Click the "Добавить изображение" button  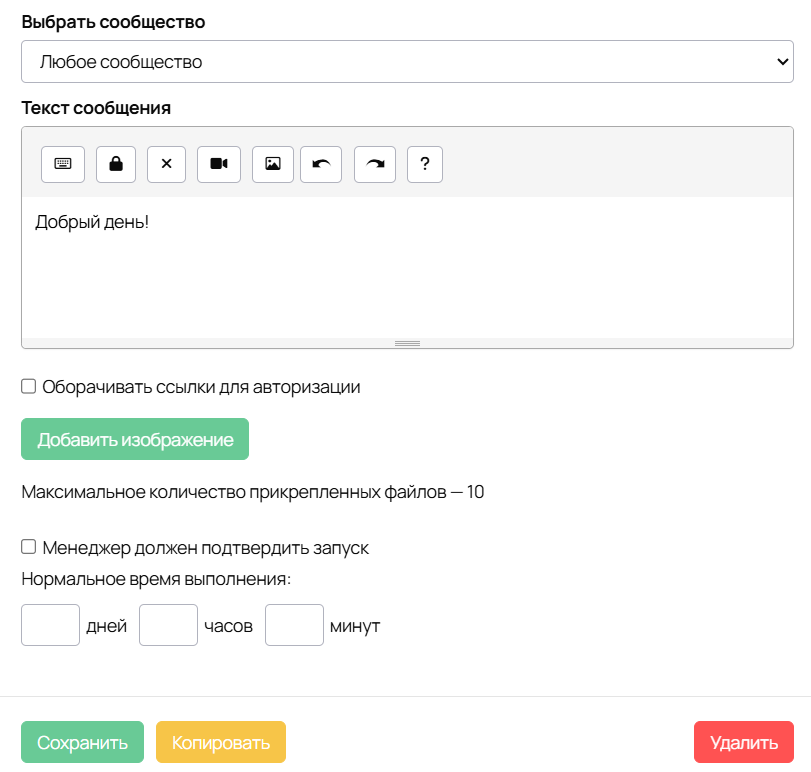[135, 440]
